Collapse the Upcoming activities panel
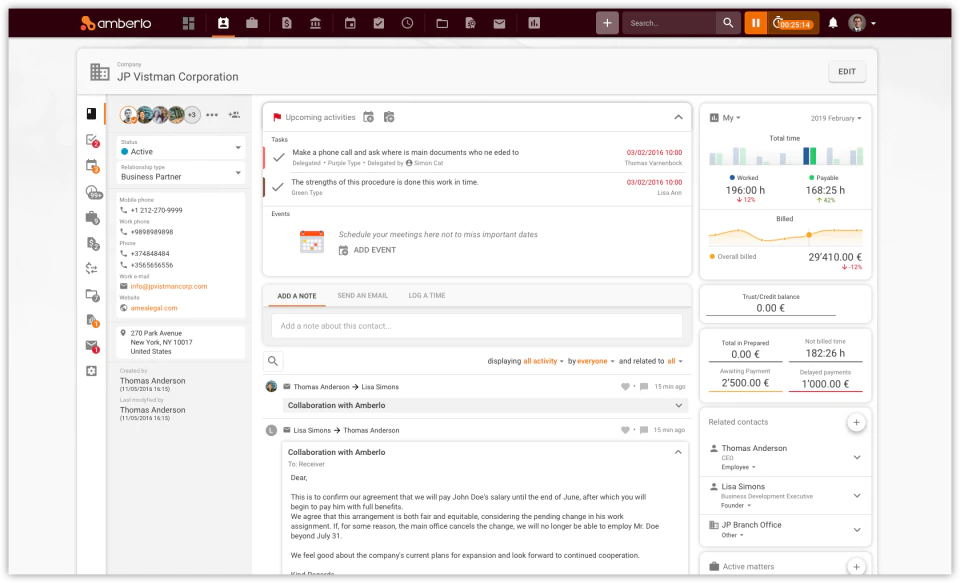960x583 pixels. tap(678, 117)
